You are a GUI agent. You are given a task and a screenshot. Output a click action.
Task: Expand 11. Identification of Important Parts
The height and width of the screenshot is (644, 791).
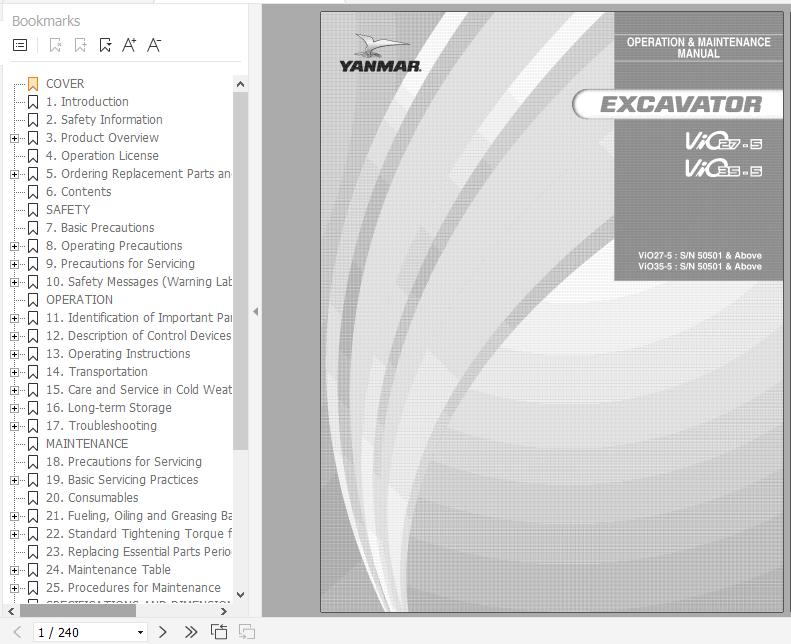(15, 318)
